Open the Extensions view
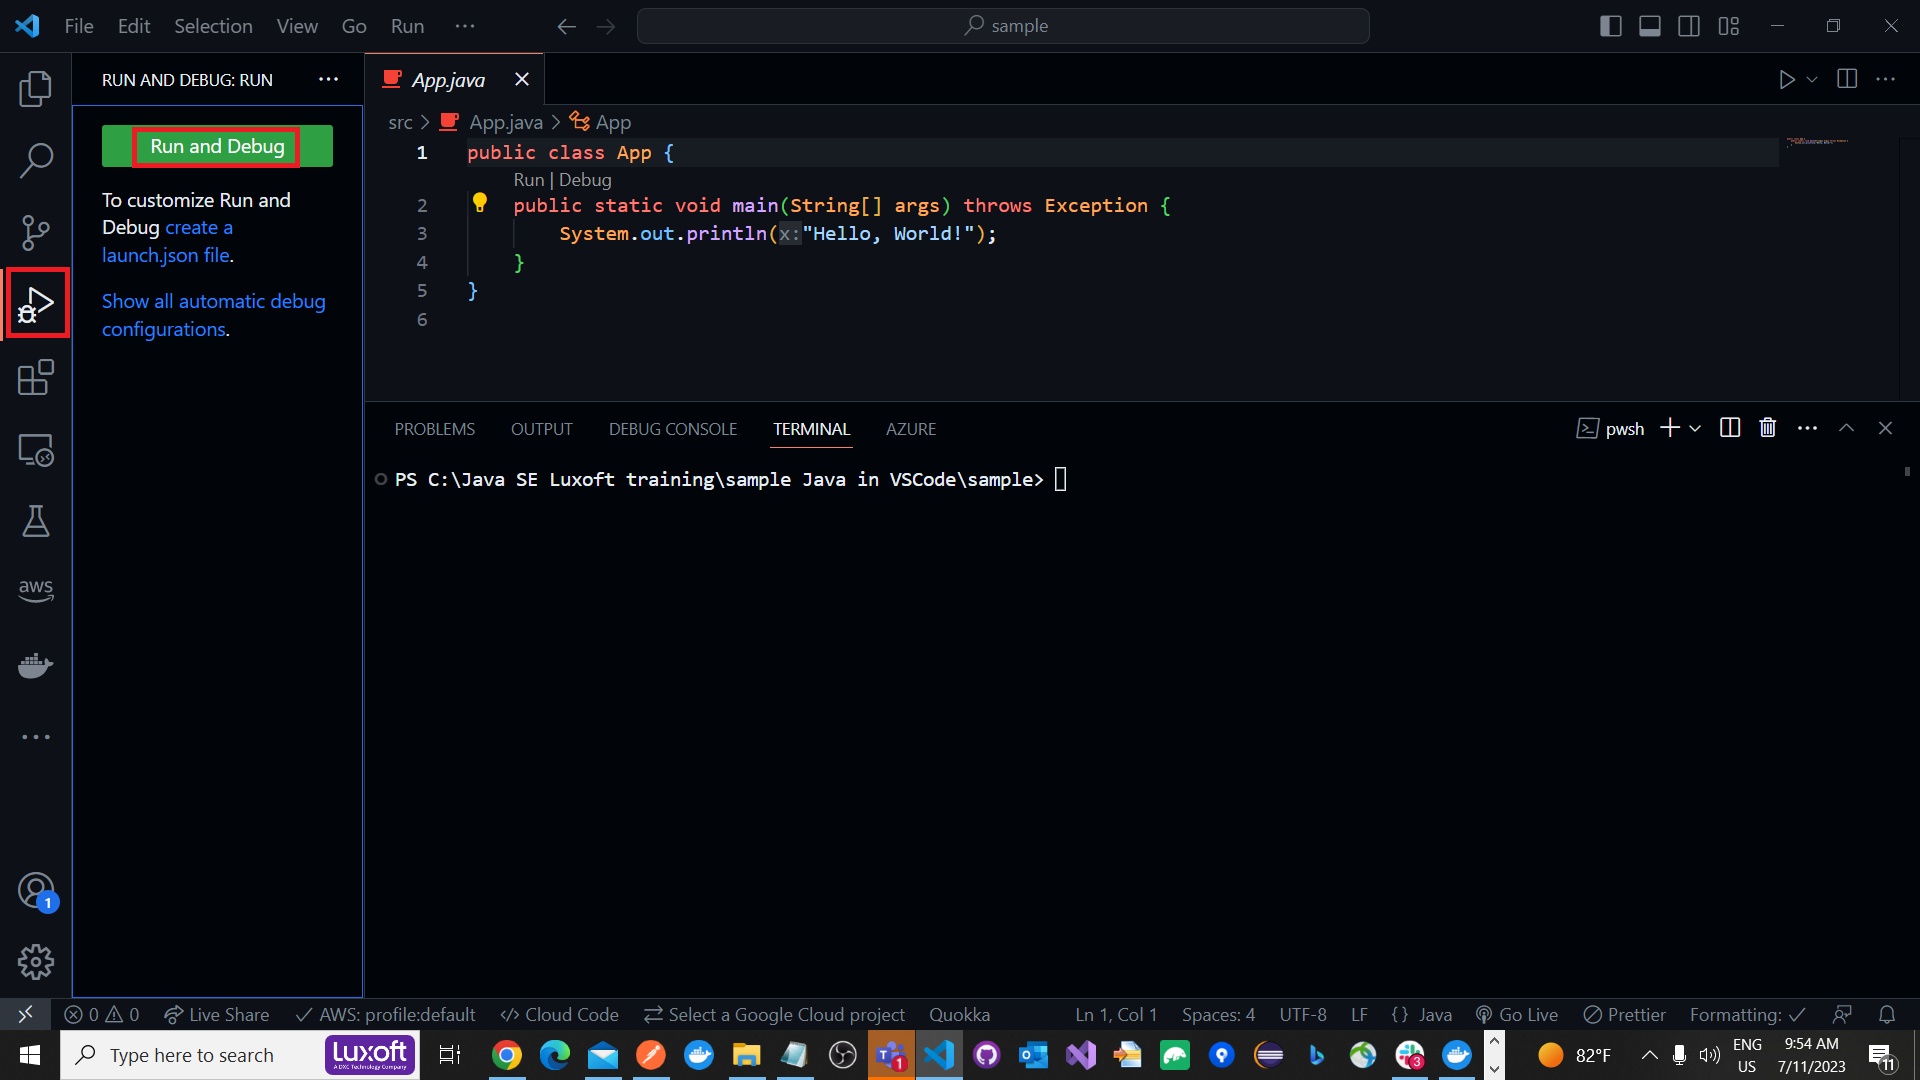This screenshot has width=1920, height=1080. point(36,377)
